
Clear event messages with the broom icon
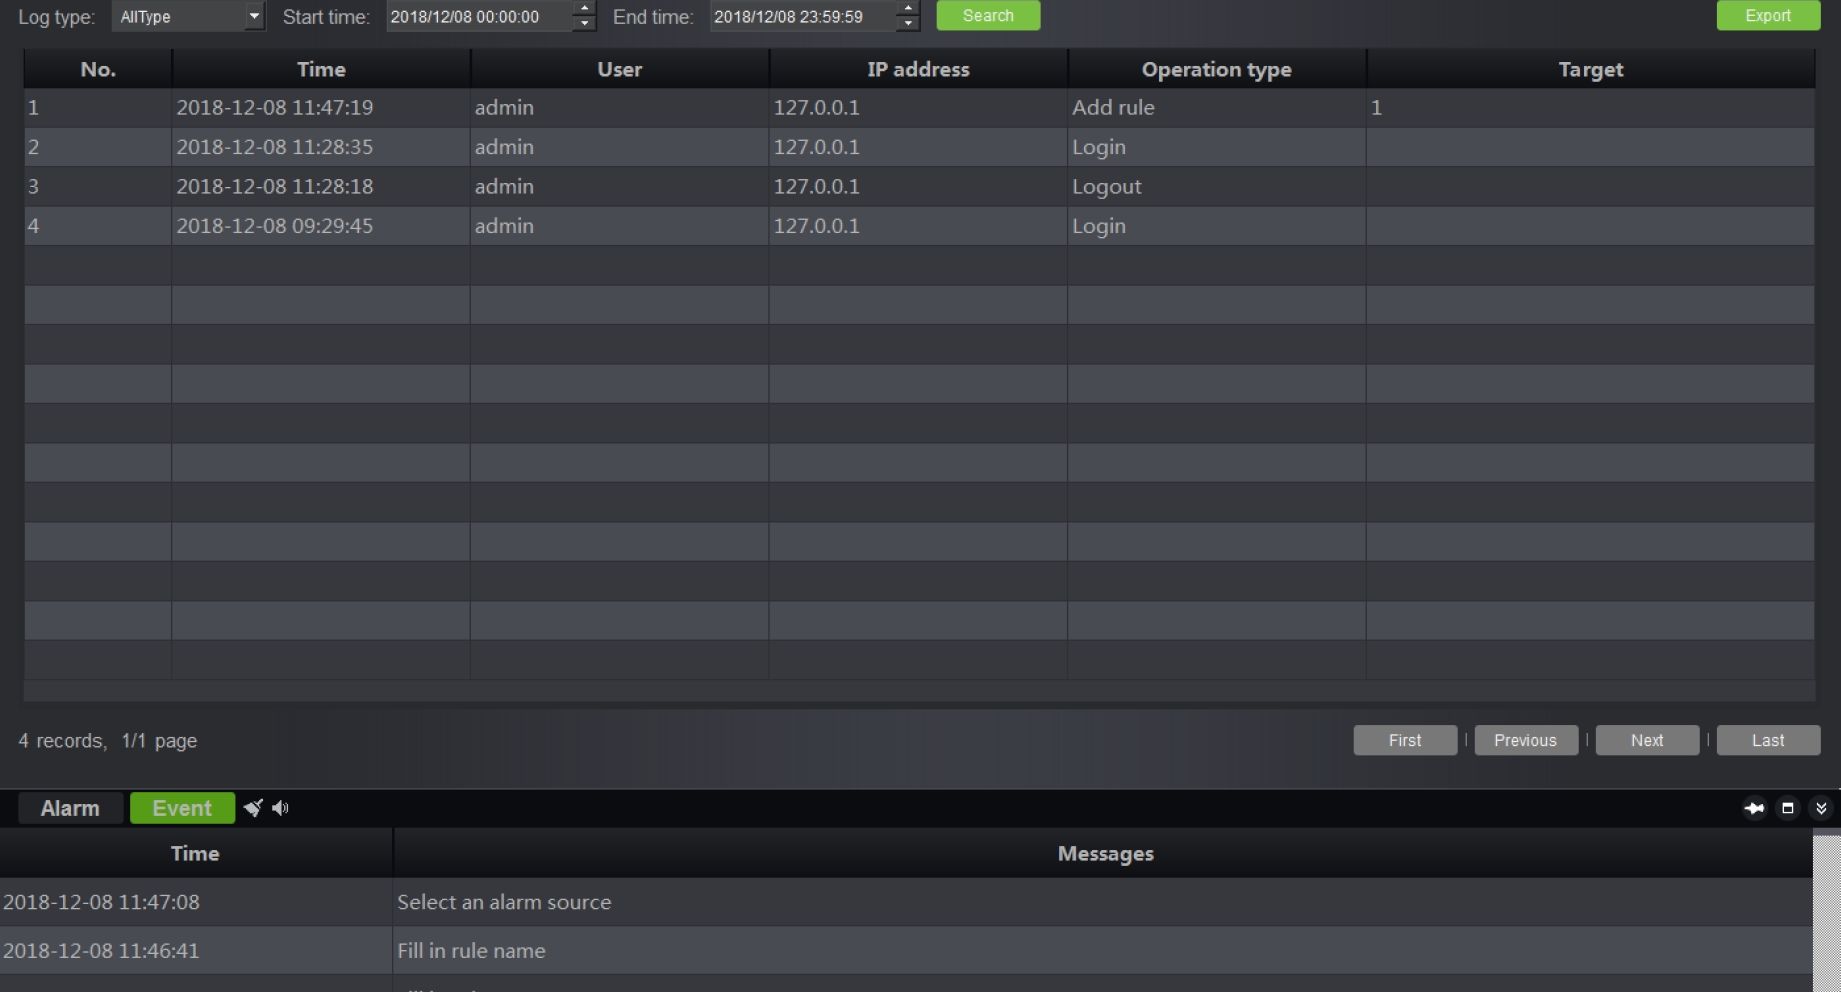pyautogui.click(x=253, y=808)
